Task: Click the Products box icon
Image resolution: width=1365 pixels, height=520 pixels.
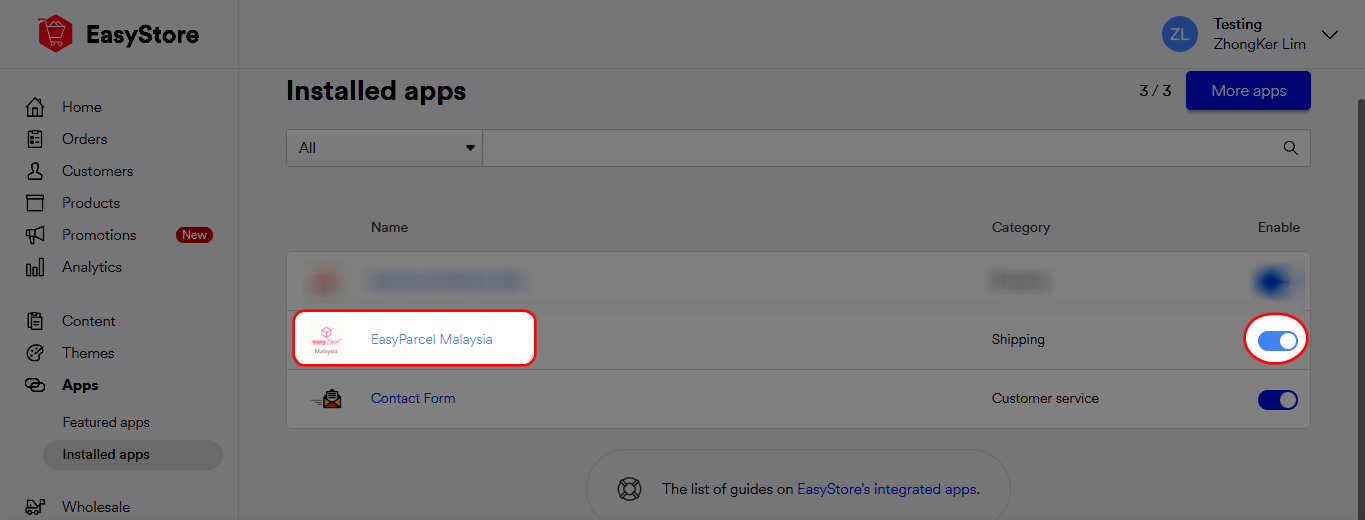Action: (35, 203)
